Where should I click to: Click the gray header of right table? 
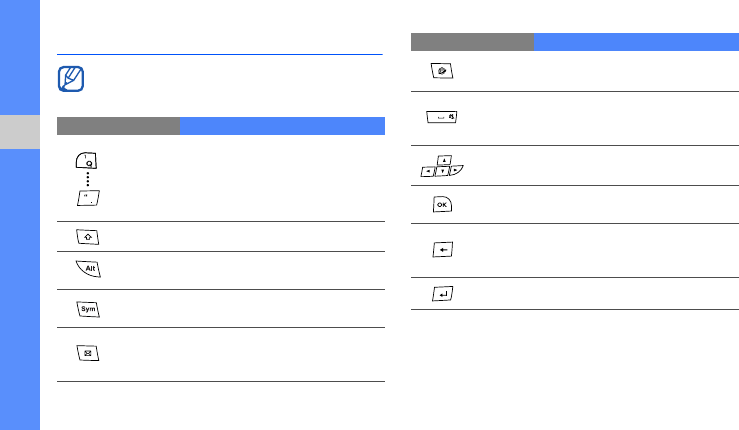(472, 42)
